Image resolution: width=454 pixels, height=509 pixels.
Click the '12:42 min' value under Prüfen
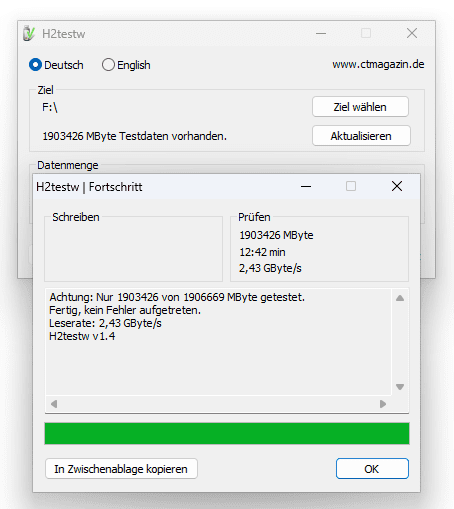click(262, 252)
